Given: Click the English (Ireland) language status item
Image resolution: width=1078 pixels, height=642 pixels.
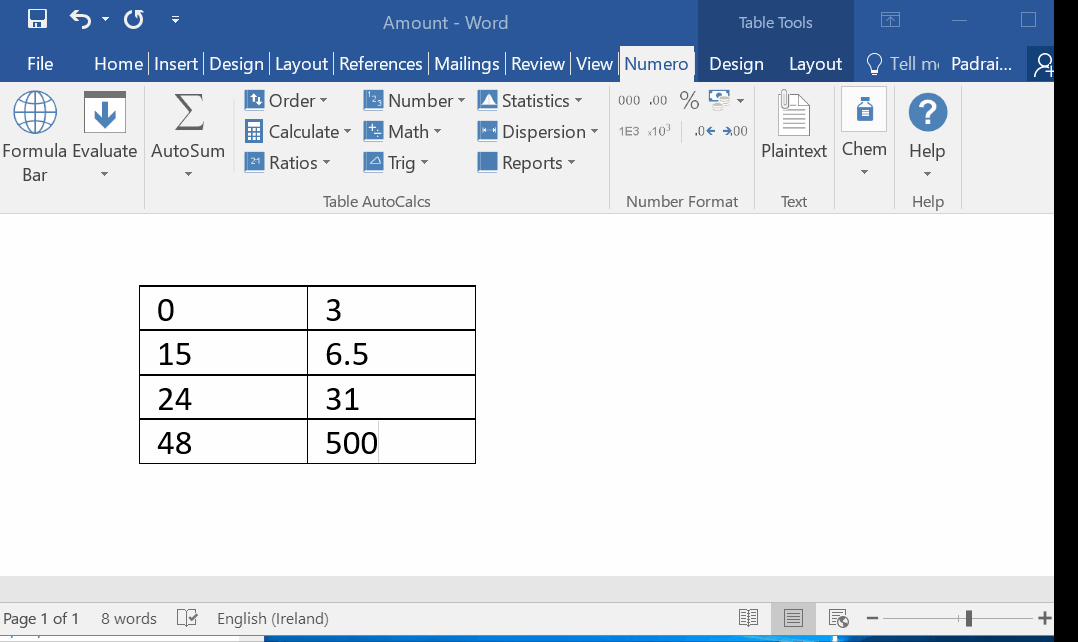Looking at the screenshot, I should (x=272, y=618).
